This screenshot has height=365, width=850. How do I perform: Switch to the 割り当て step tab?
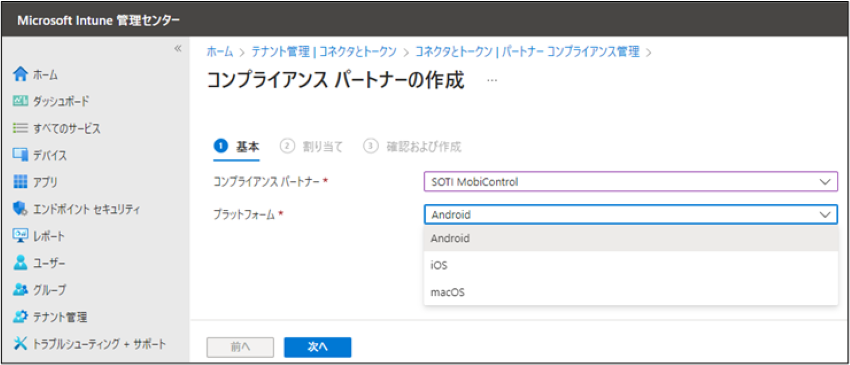[x=312, y=146]
